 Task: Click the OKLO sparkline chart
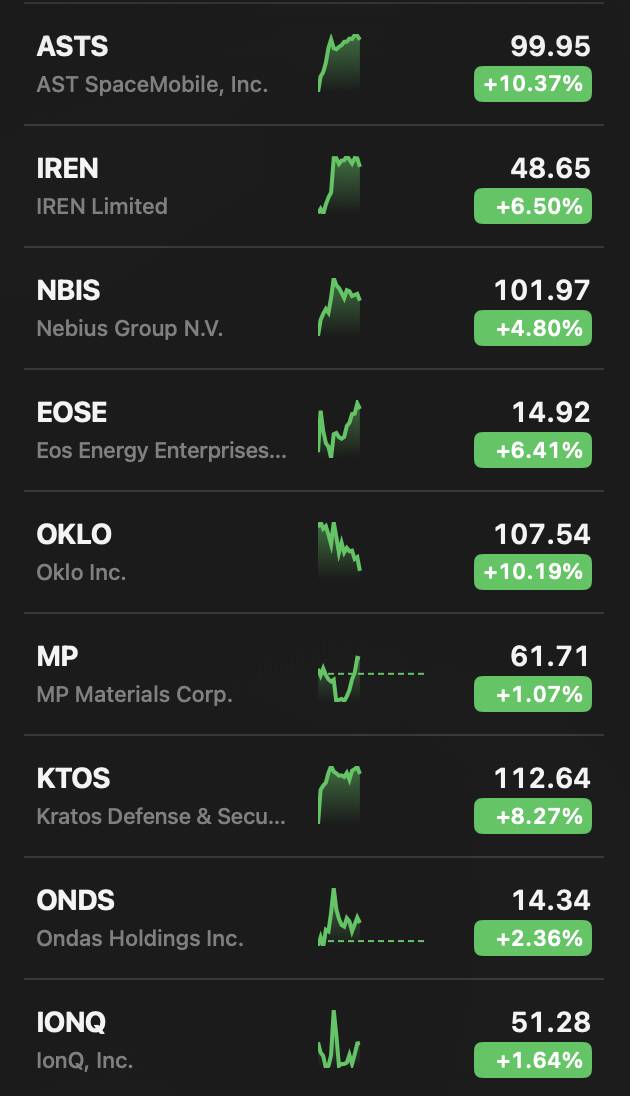point(339,547)
